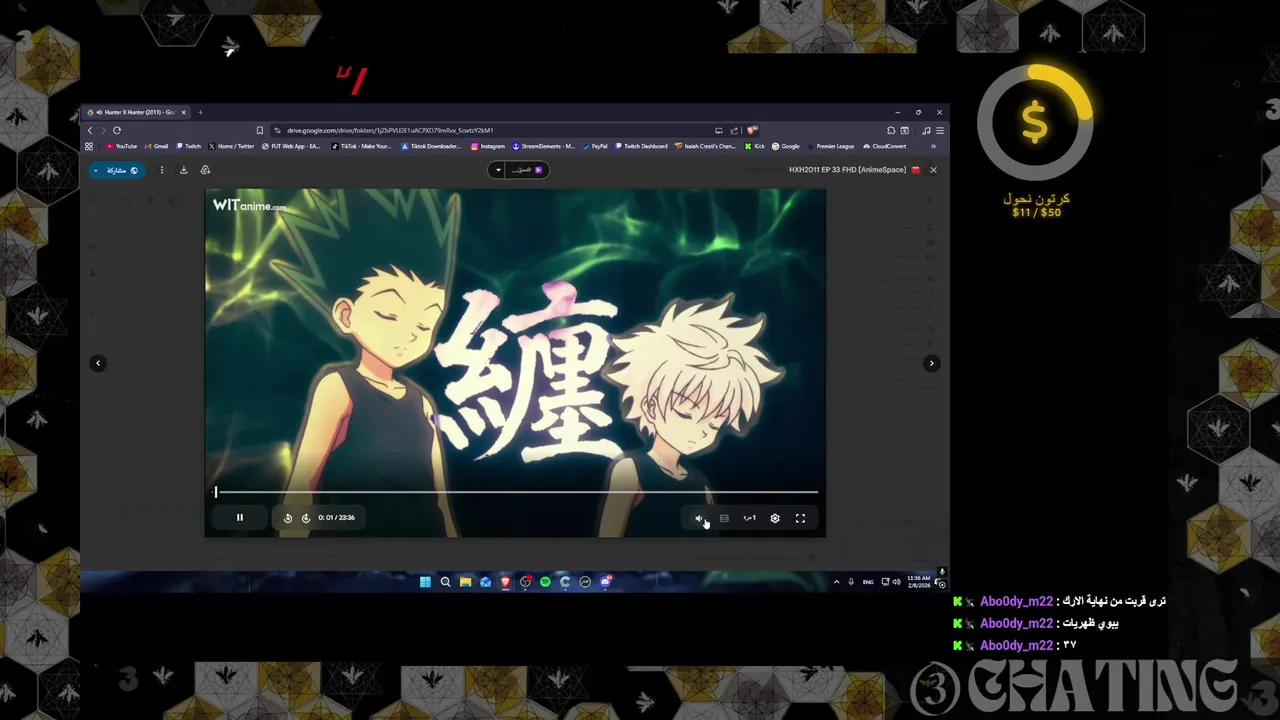Skip forward ten seconds in the video
1280x720 pixels.
click(306, 518)
